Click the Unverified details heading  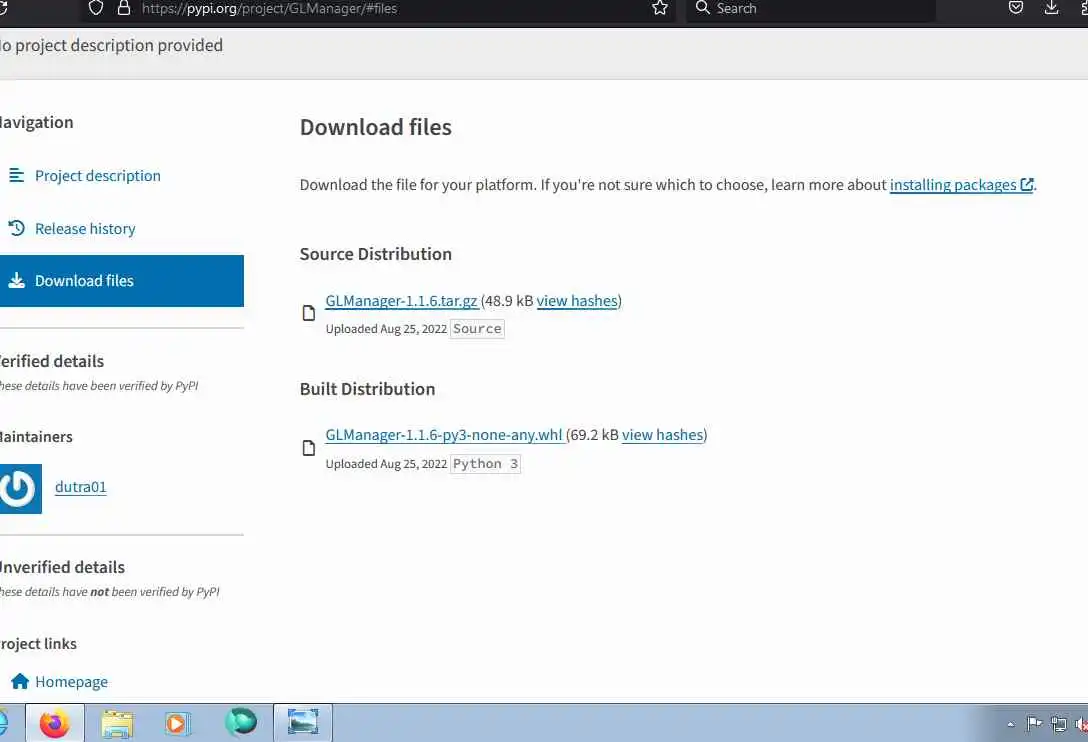[62, 567]
